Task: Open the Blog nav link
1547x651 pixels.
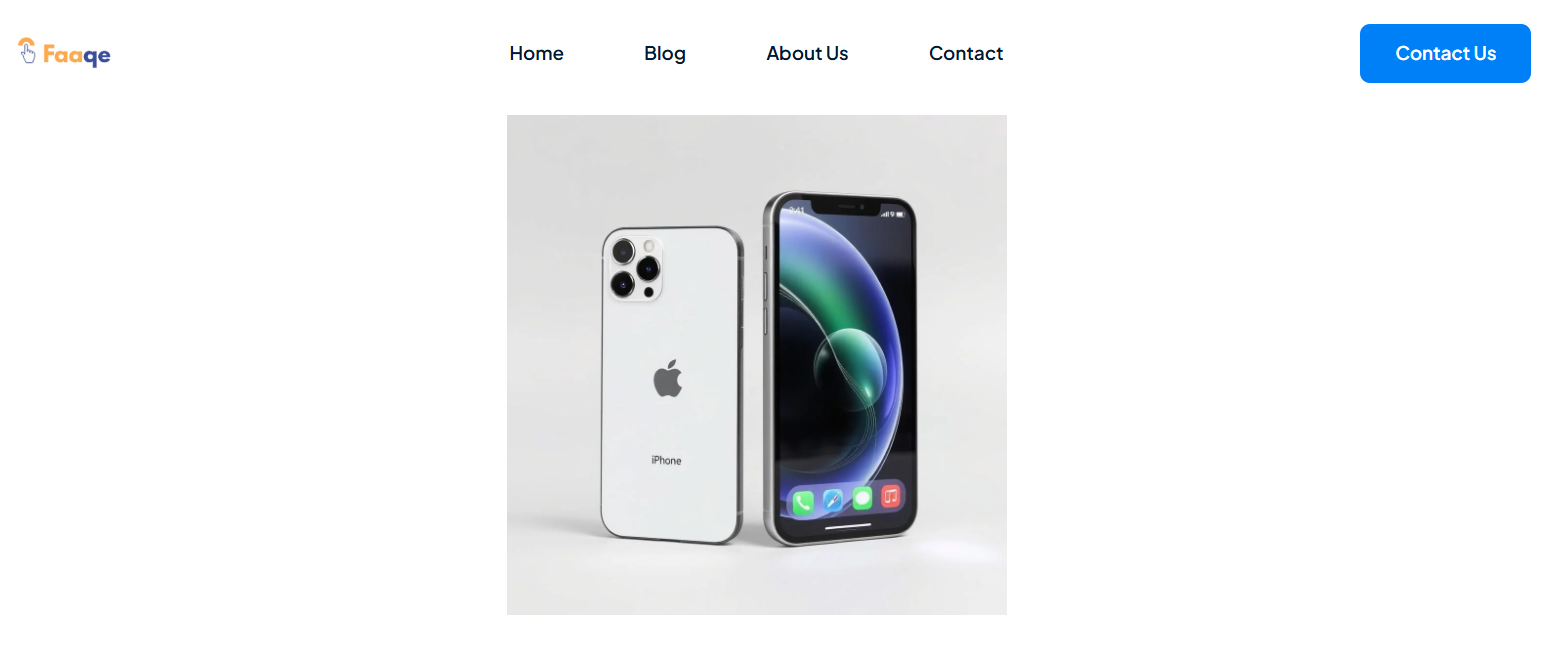Action: point(665,53)
